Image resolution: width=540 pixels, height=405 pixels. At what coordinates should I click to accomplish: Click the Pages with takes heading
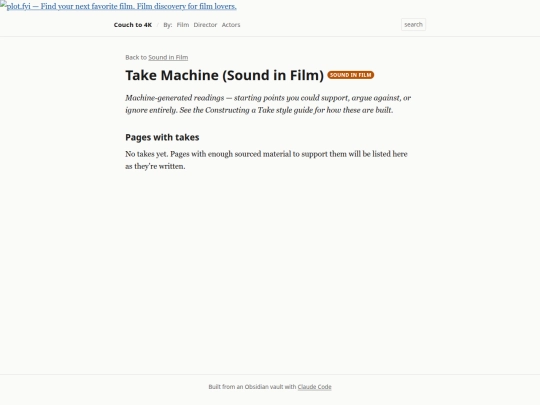pyautogui.click(x=162, y=137)
